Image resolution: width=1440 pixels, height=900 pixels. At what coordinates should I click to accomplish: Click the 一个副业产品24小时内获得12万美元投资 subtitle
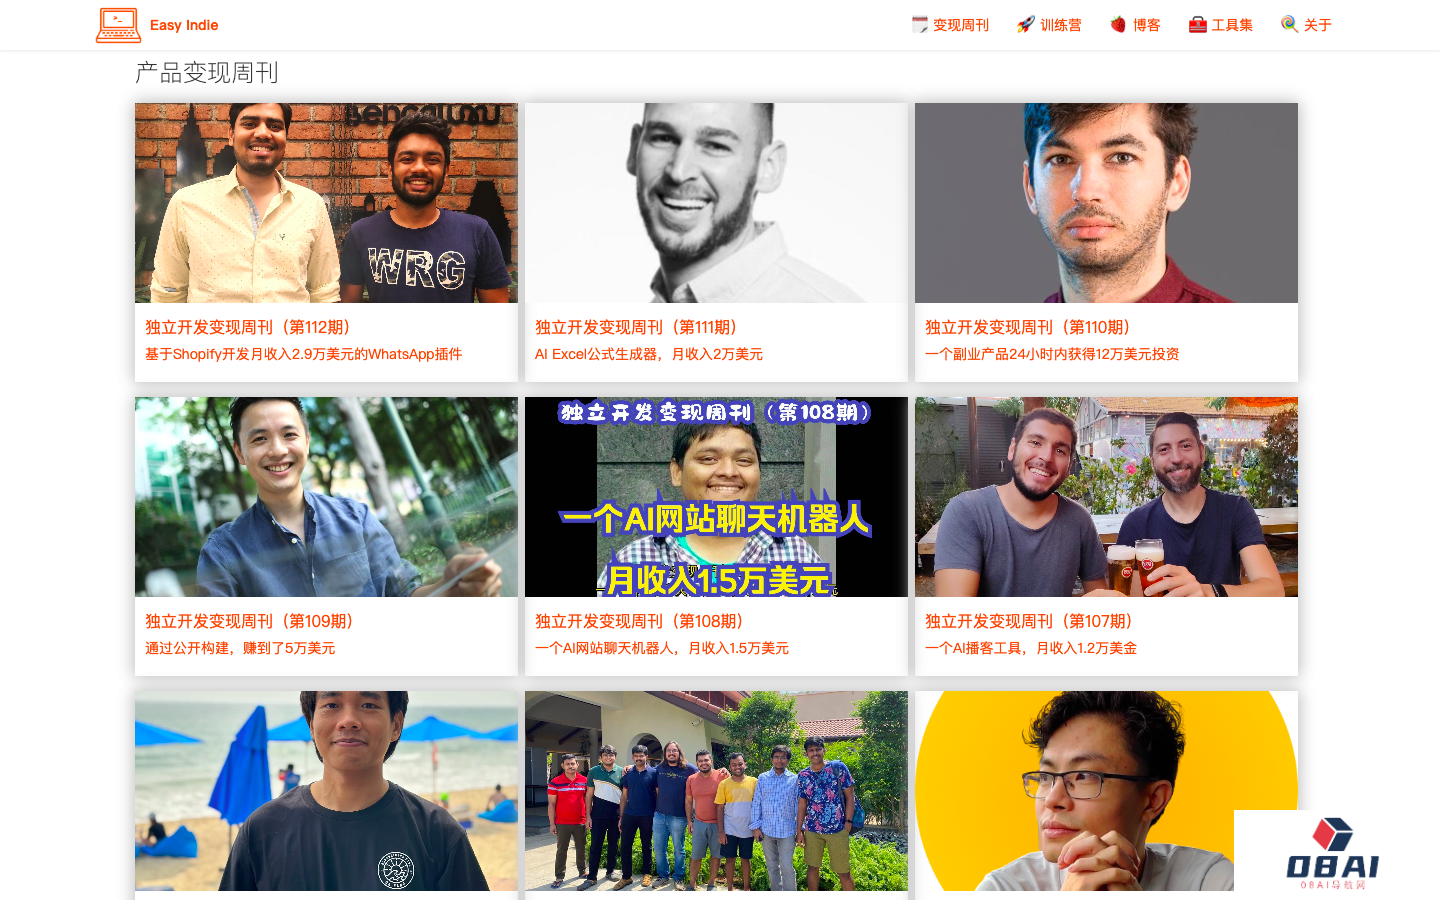click(x=1052, y=354)
